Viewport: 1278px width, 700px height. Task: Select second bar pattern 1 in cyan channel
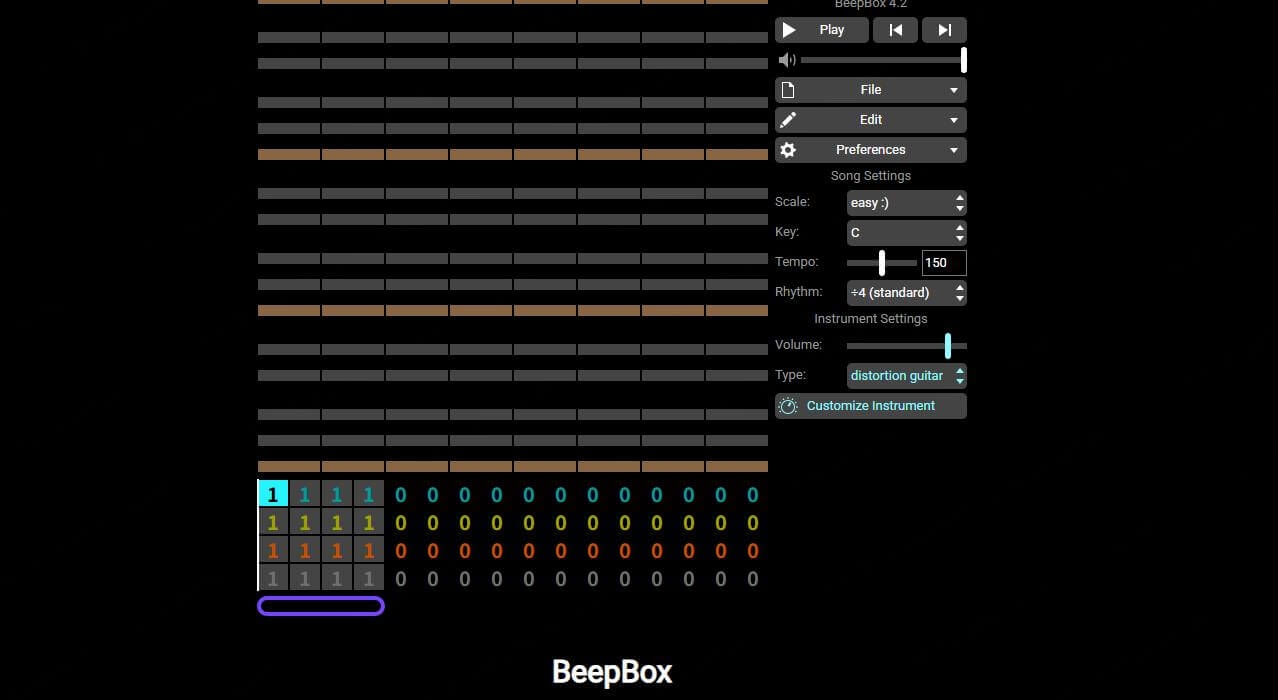click(305, 494)
